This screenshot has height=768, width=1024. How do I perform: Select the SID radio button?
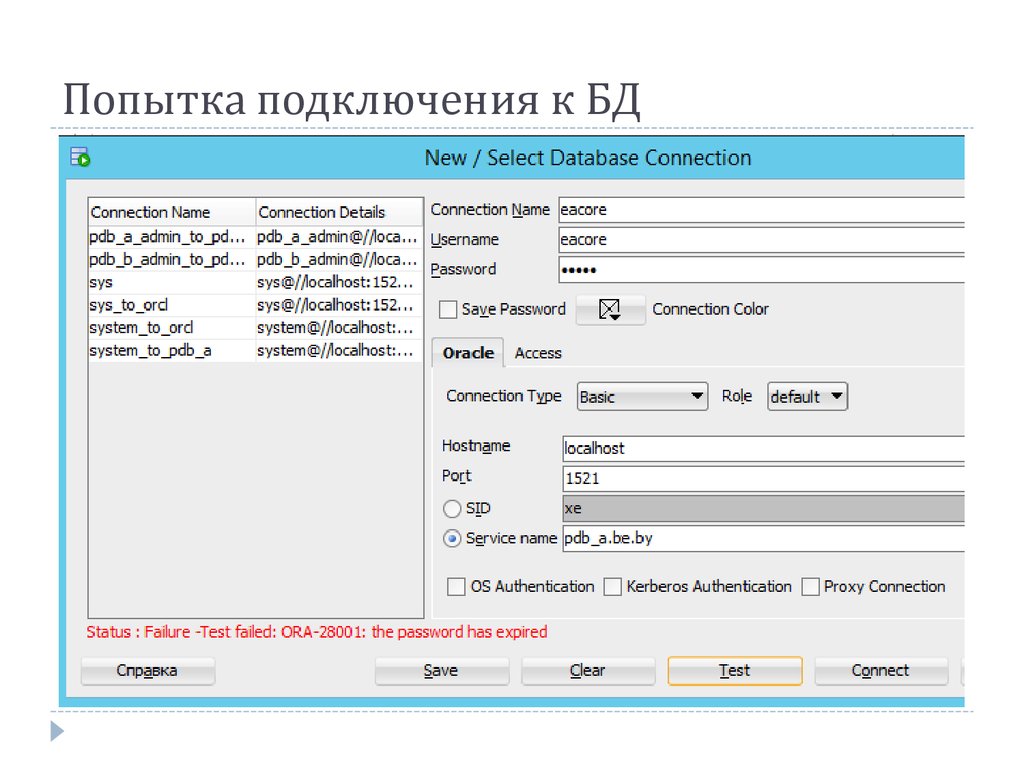(x=452, y=509)
